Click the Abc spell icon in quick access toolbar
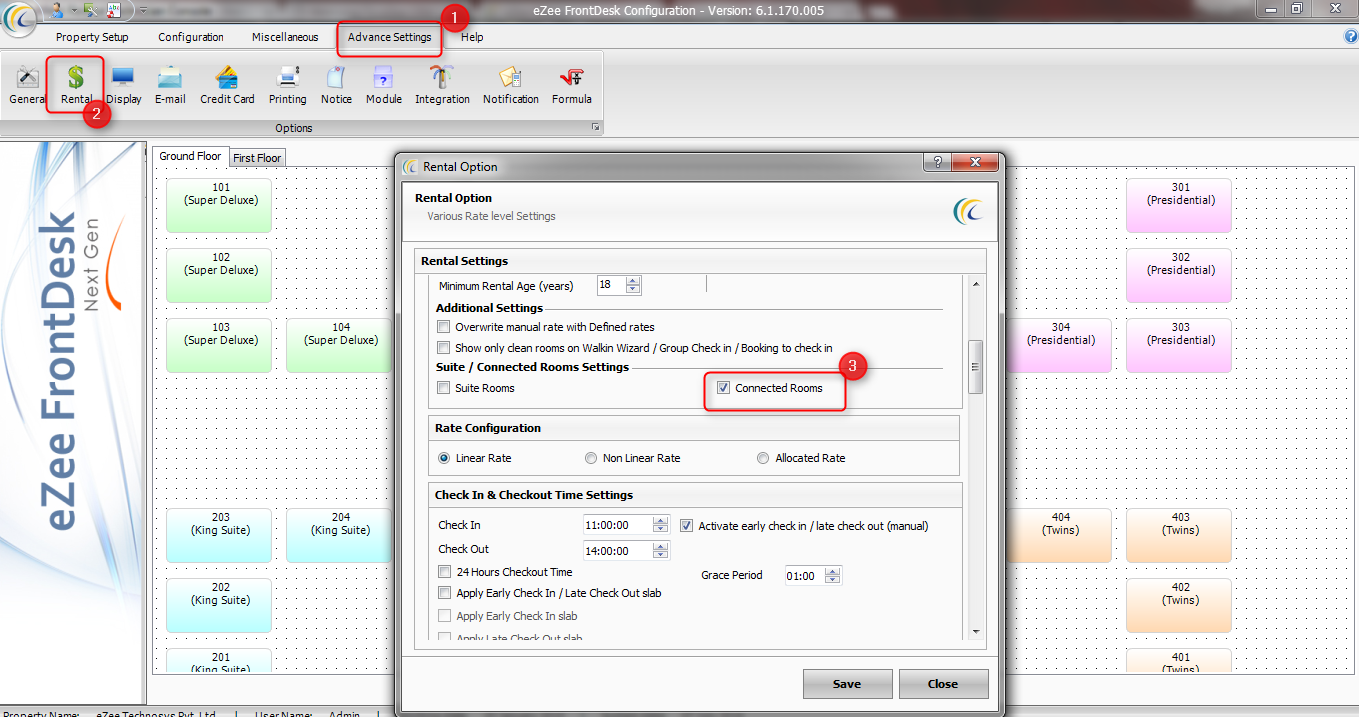 113,9
